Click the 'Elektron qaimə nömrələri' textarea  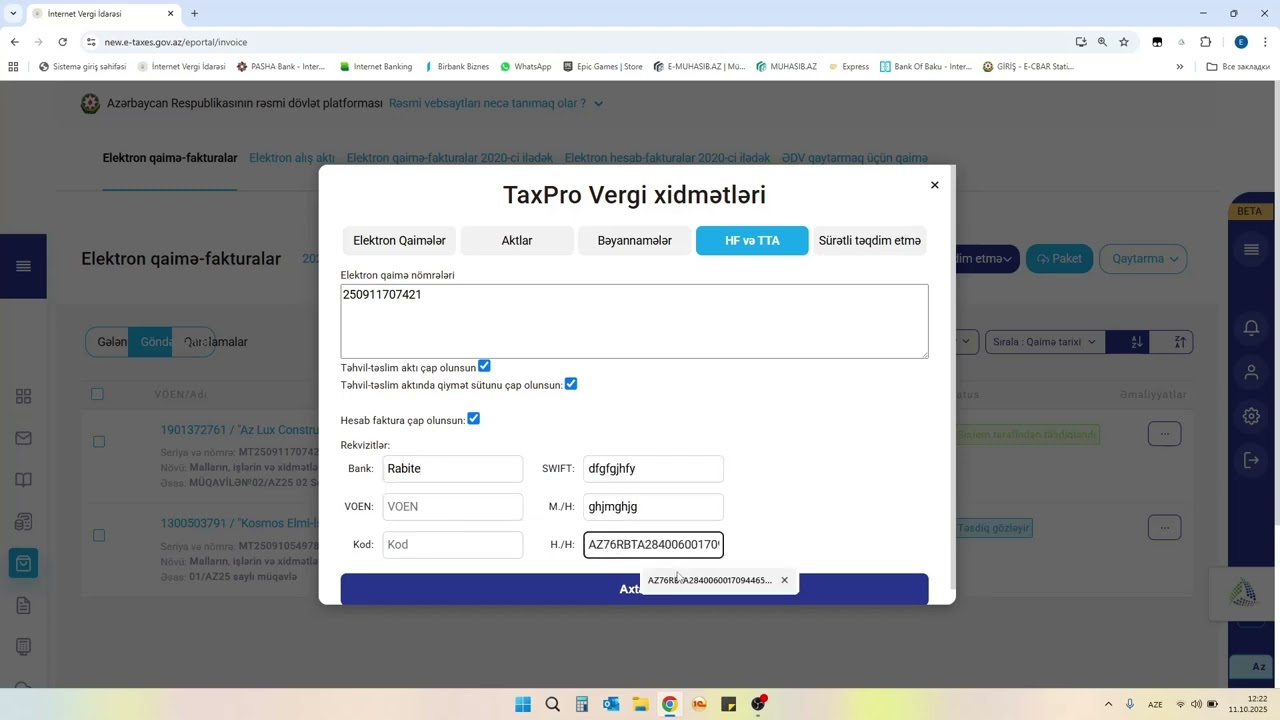(634, 321)
